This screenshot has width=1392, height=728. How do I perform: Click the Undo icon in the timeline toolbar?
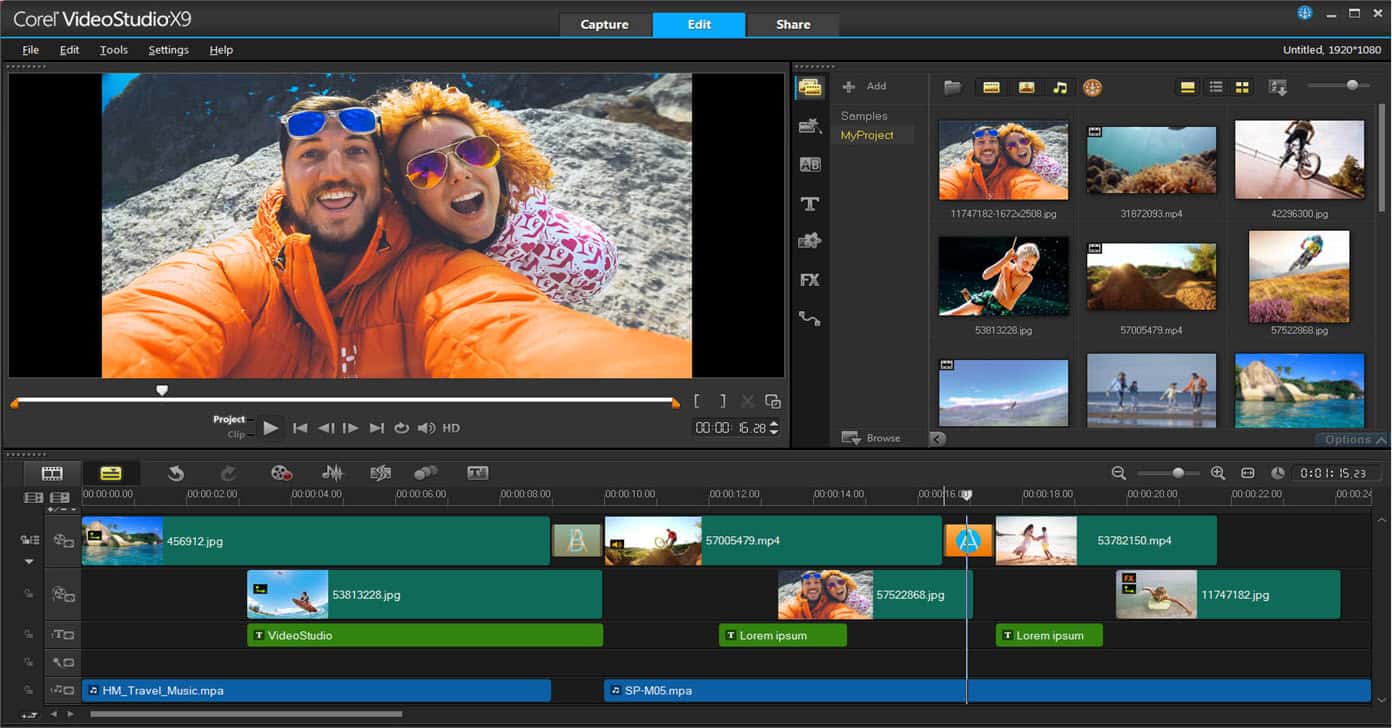click(176, 472)
